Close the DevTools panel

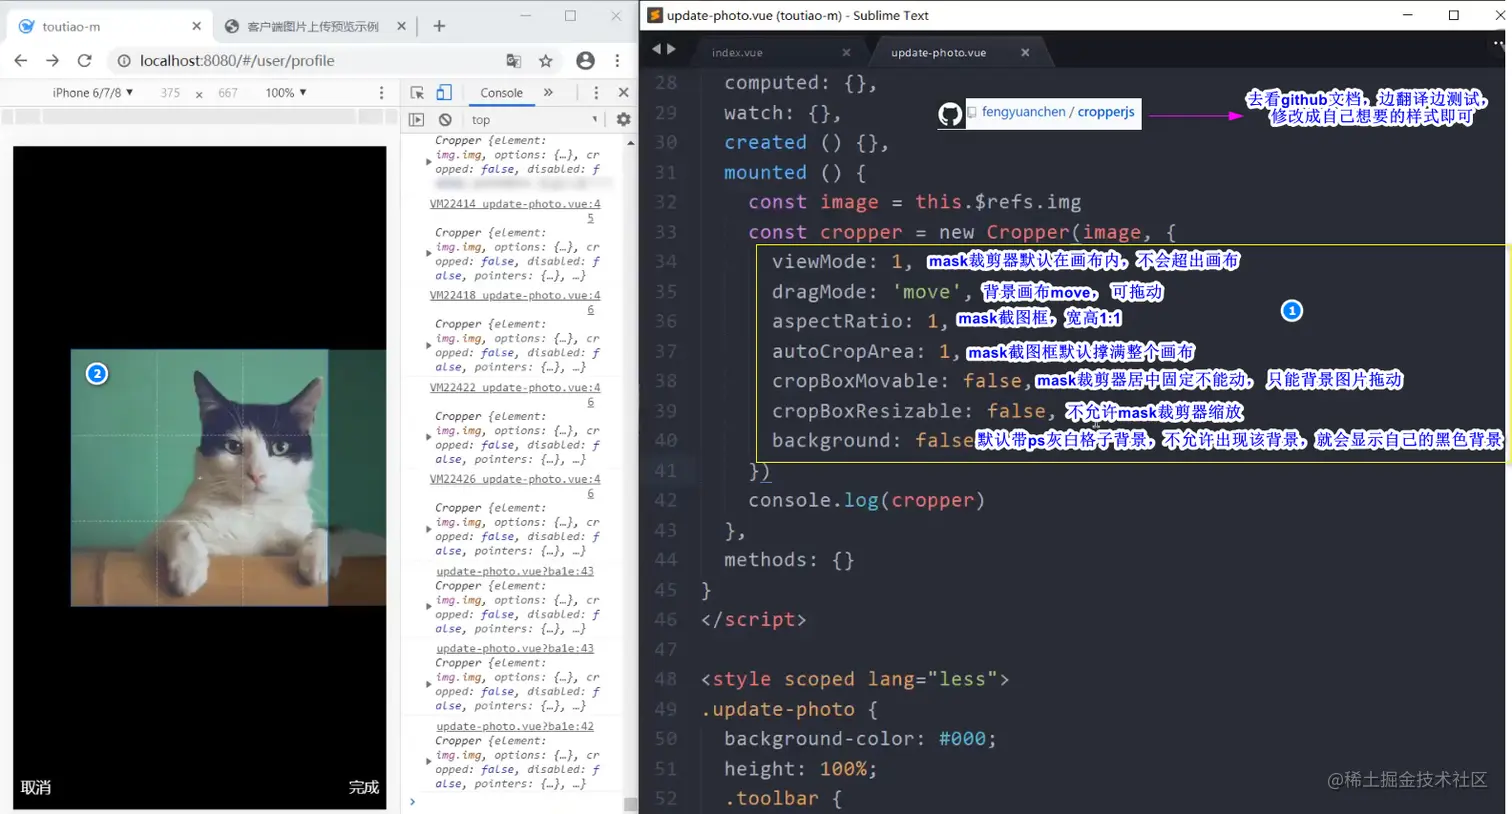tap(623, 93)
